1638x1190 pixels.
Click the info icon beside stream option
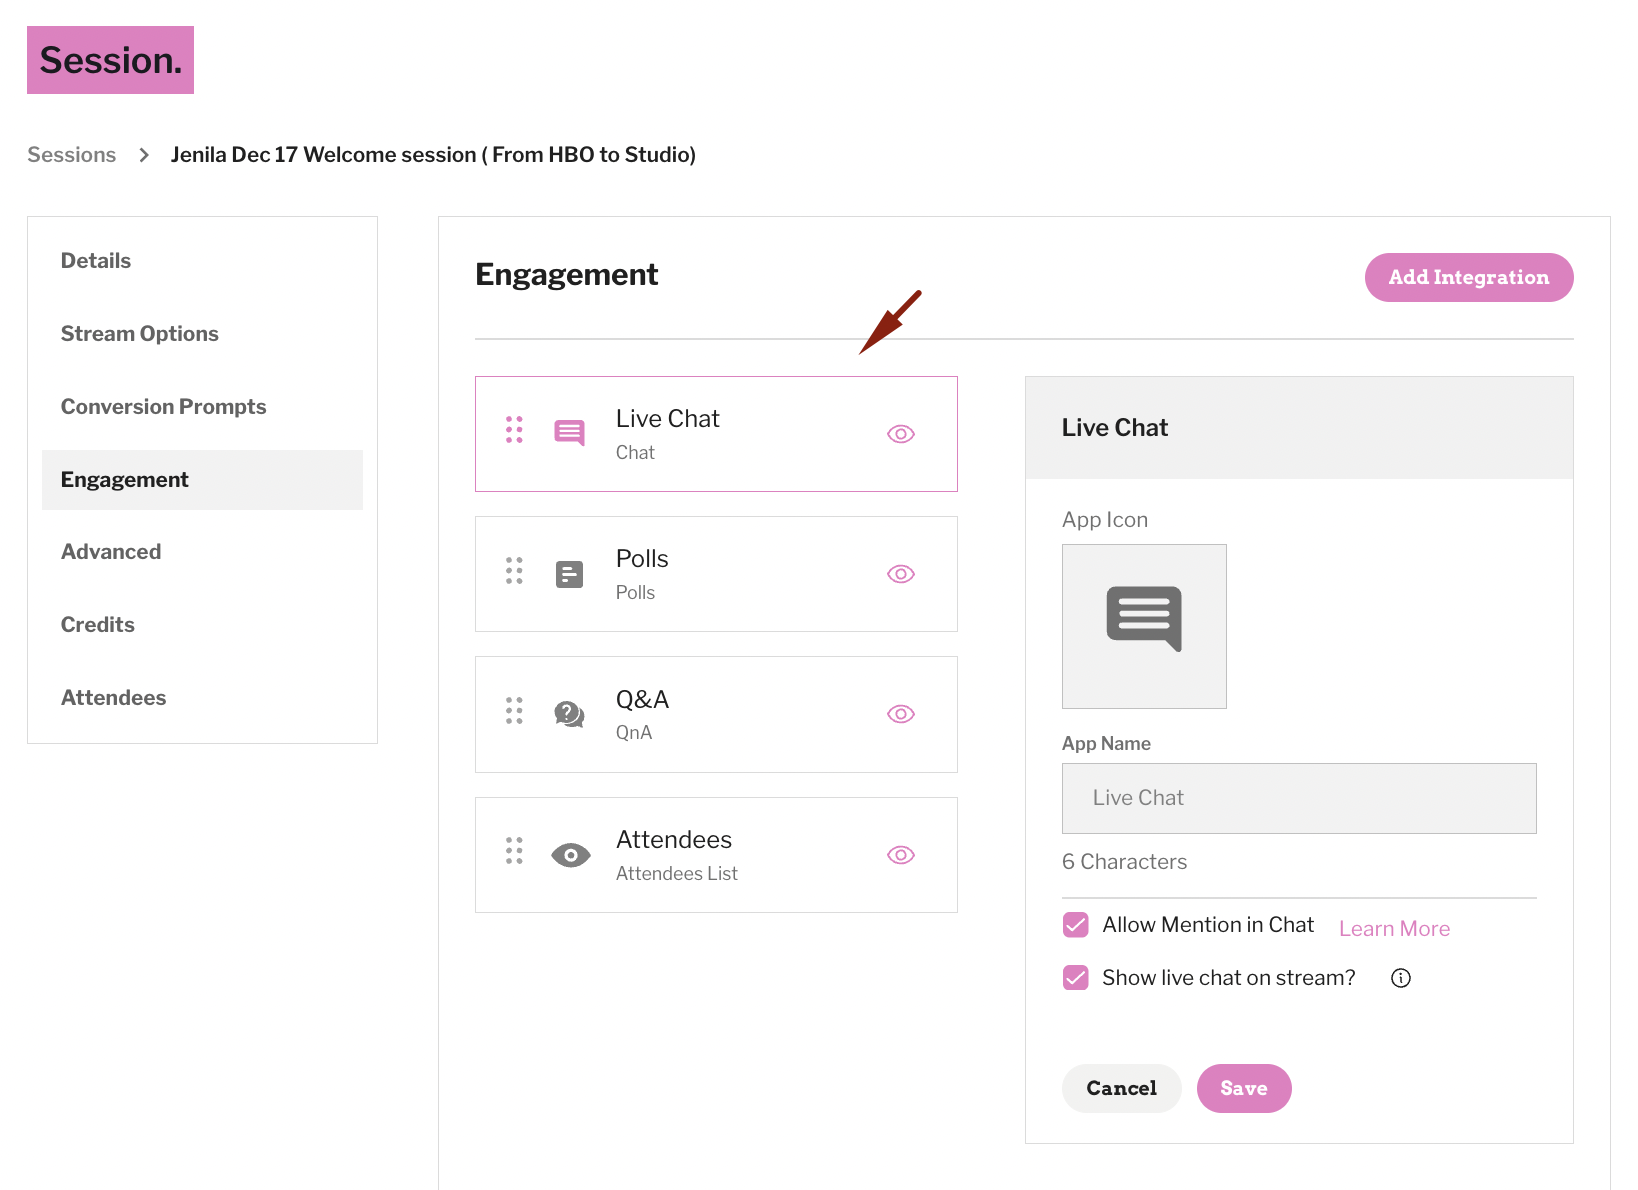(1401, 978)
